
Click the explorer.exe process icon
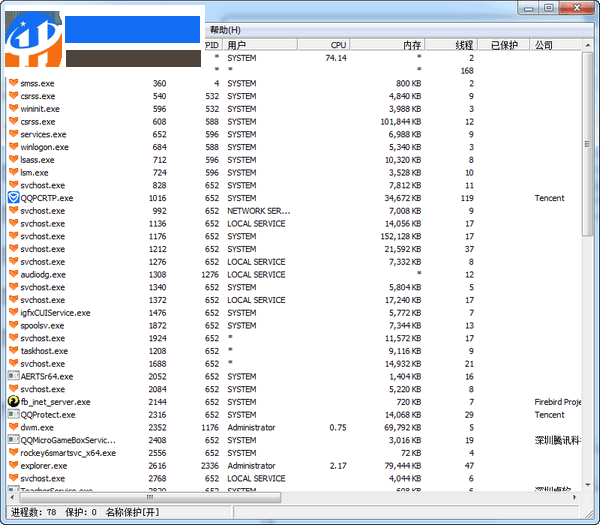[x=13, y=465]
